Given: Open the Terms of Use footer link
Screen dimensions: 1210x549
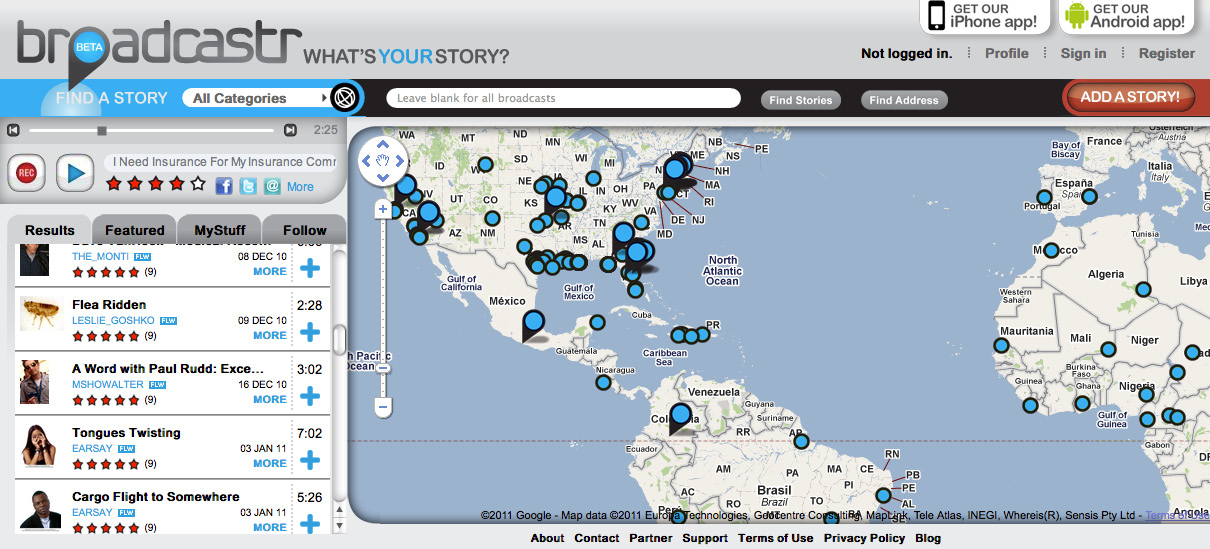Looking at the screenshot, I should [x=775, y=538].
